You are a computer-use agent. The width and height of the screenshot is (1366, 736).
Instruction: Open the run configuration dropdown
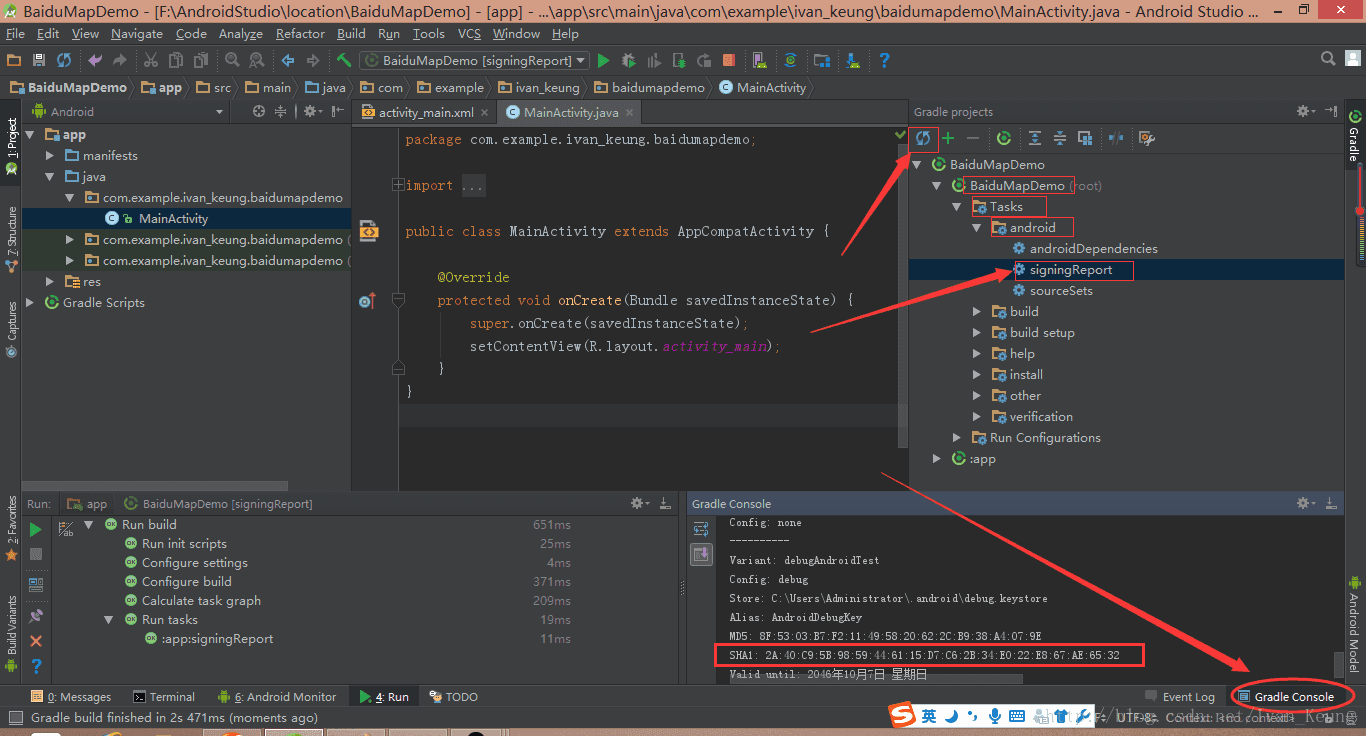click(474, 61)
